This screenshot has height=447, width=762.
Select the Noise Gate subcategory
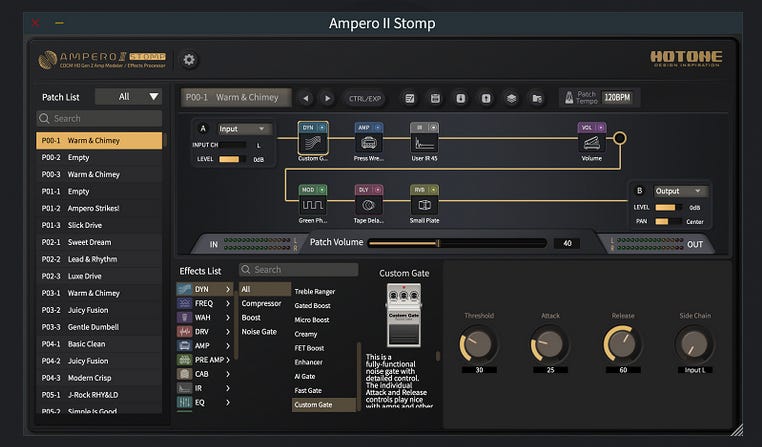point(258,331)
